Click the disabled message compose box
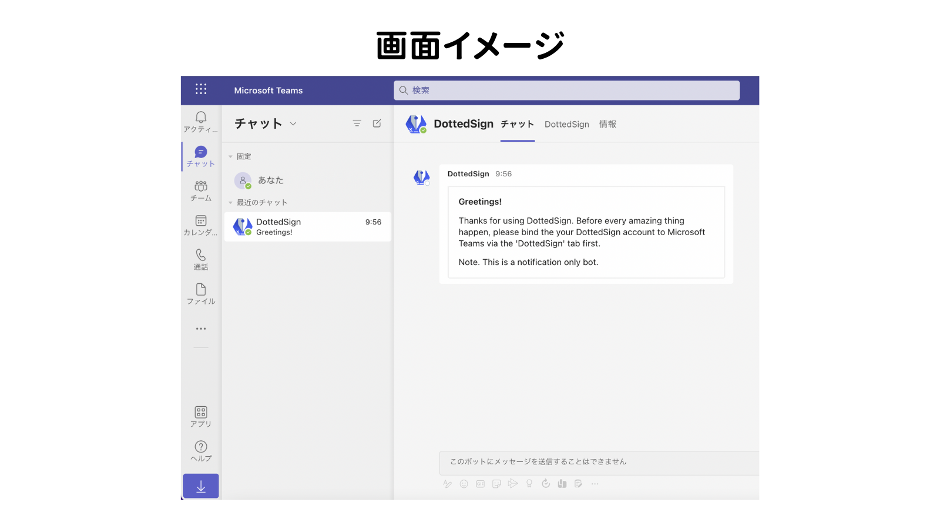This screenshot has height=529, width=941. coord(599,462)
